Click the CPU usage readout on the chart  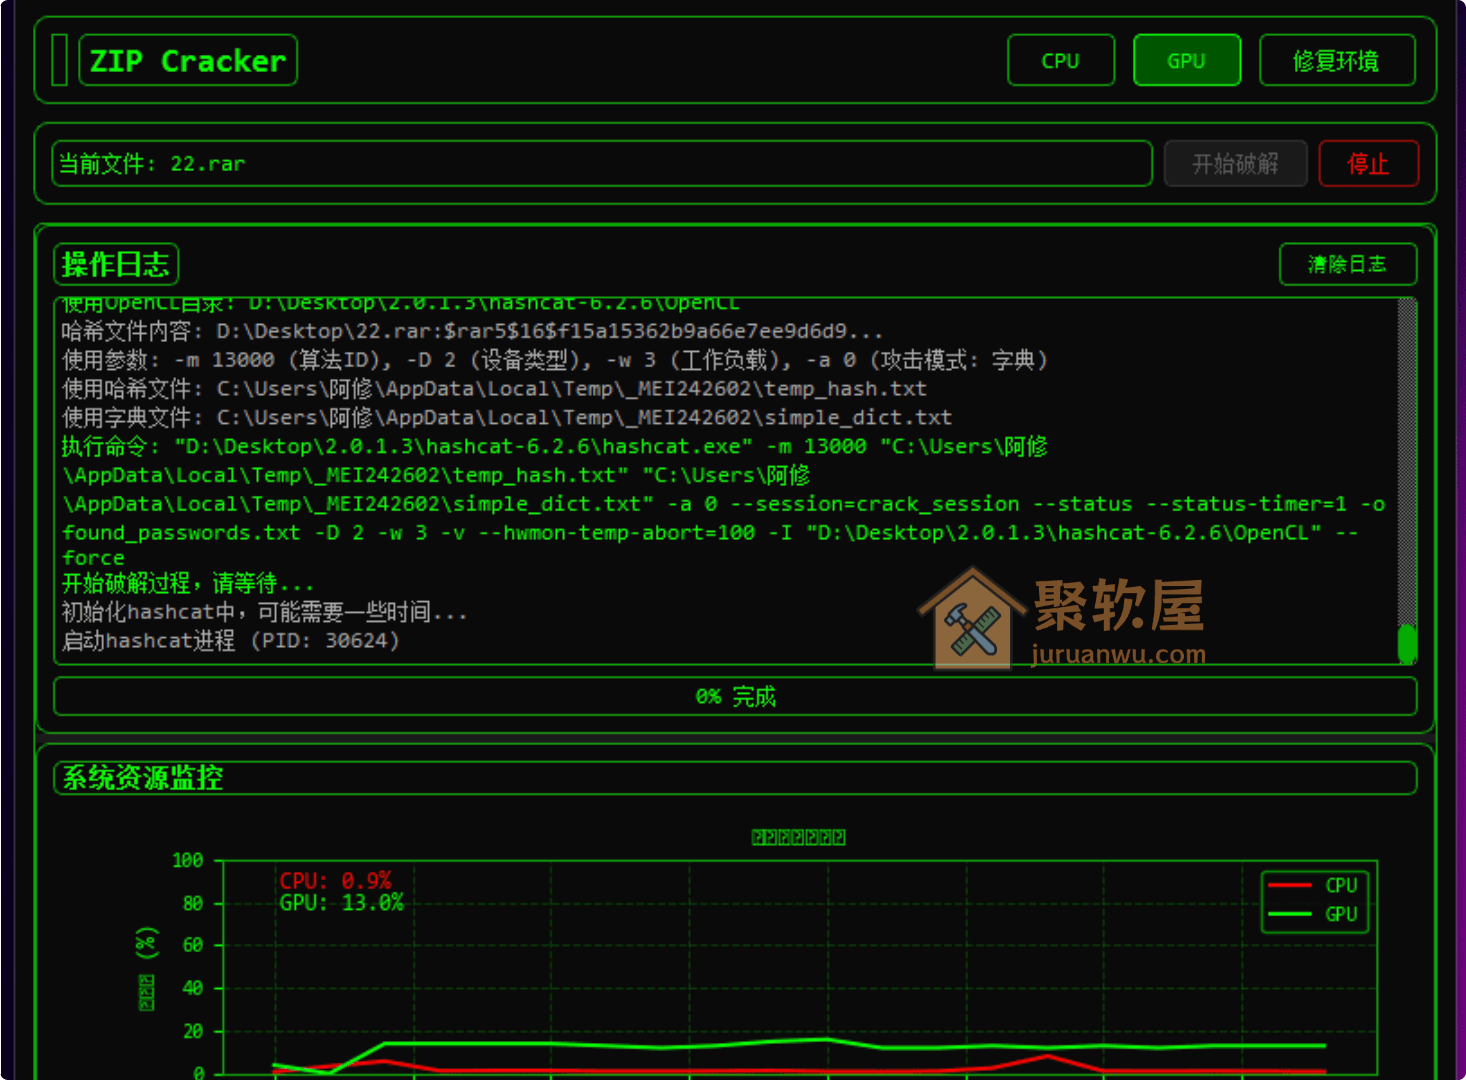coord(336,880)
